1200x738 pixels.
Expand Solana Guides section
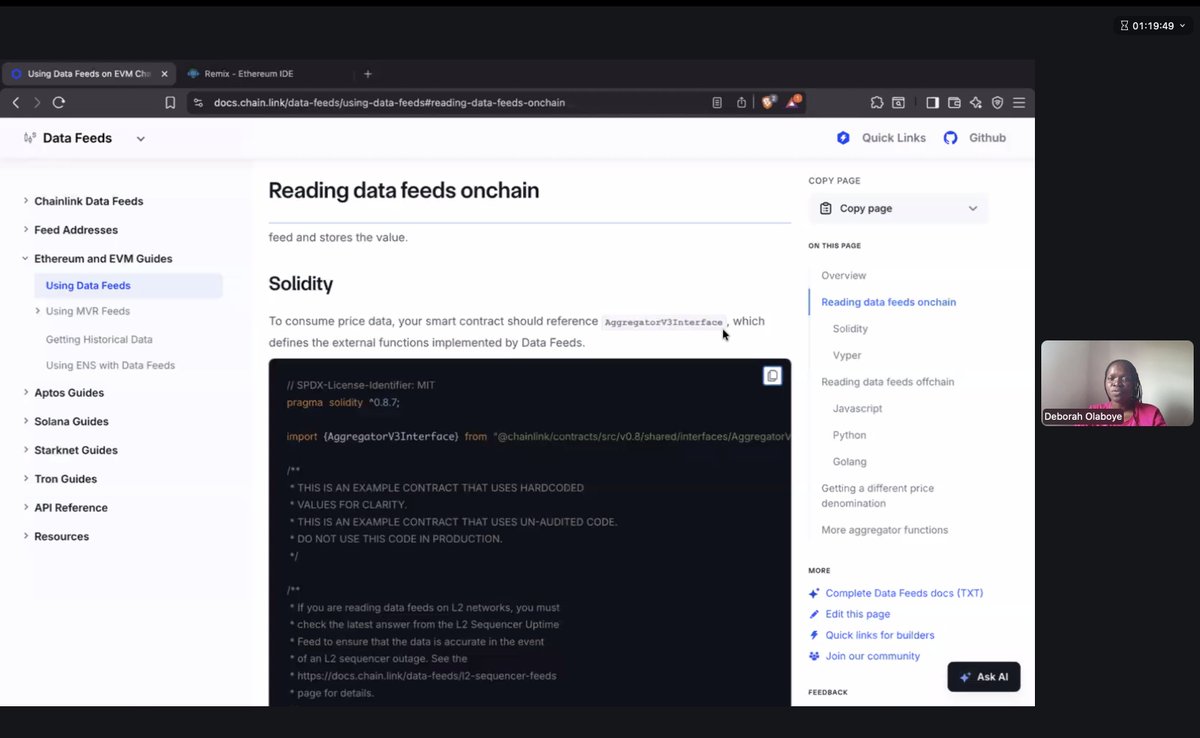[x=26, y=422]
